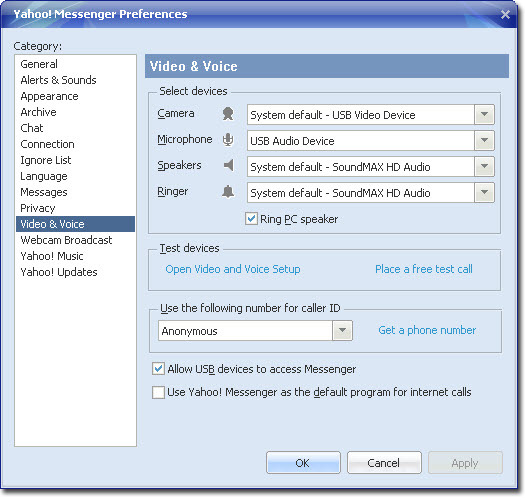Expand the Ringer device dropdown arrow
This screenshot has width=525, height=500.
pyautogui.click(x=484, y=193)
